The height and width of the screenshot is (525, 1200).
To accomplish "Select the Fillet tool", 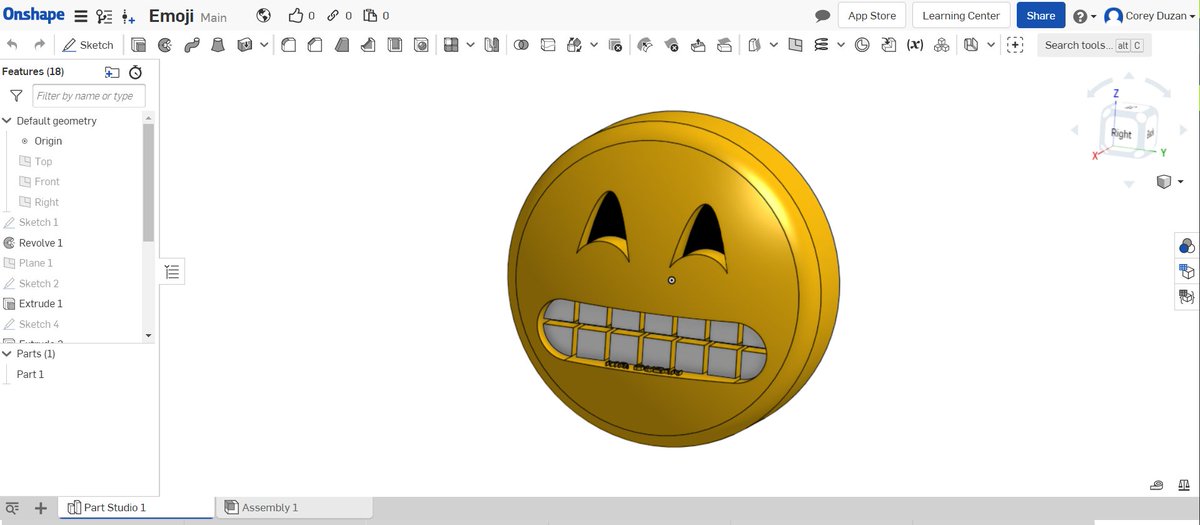I will tap(288, 45).
